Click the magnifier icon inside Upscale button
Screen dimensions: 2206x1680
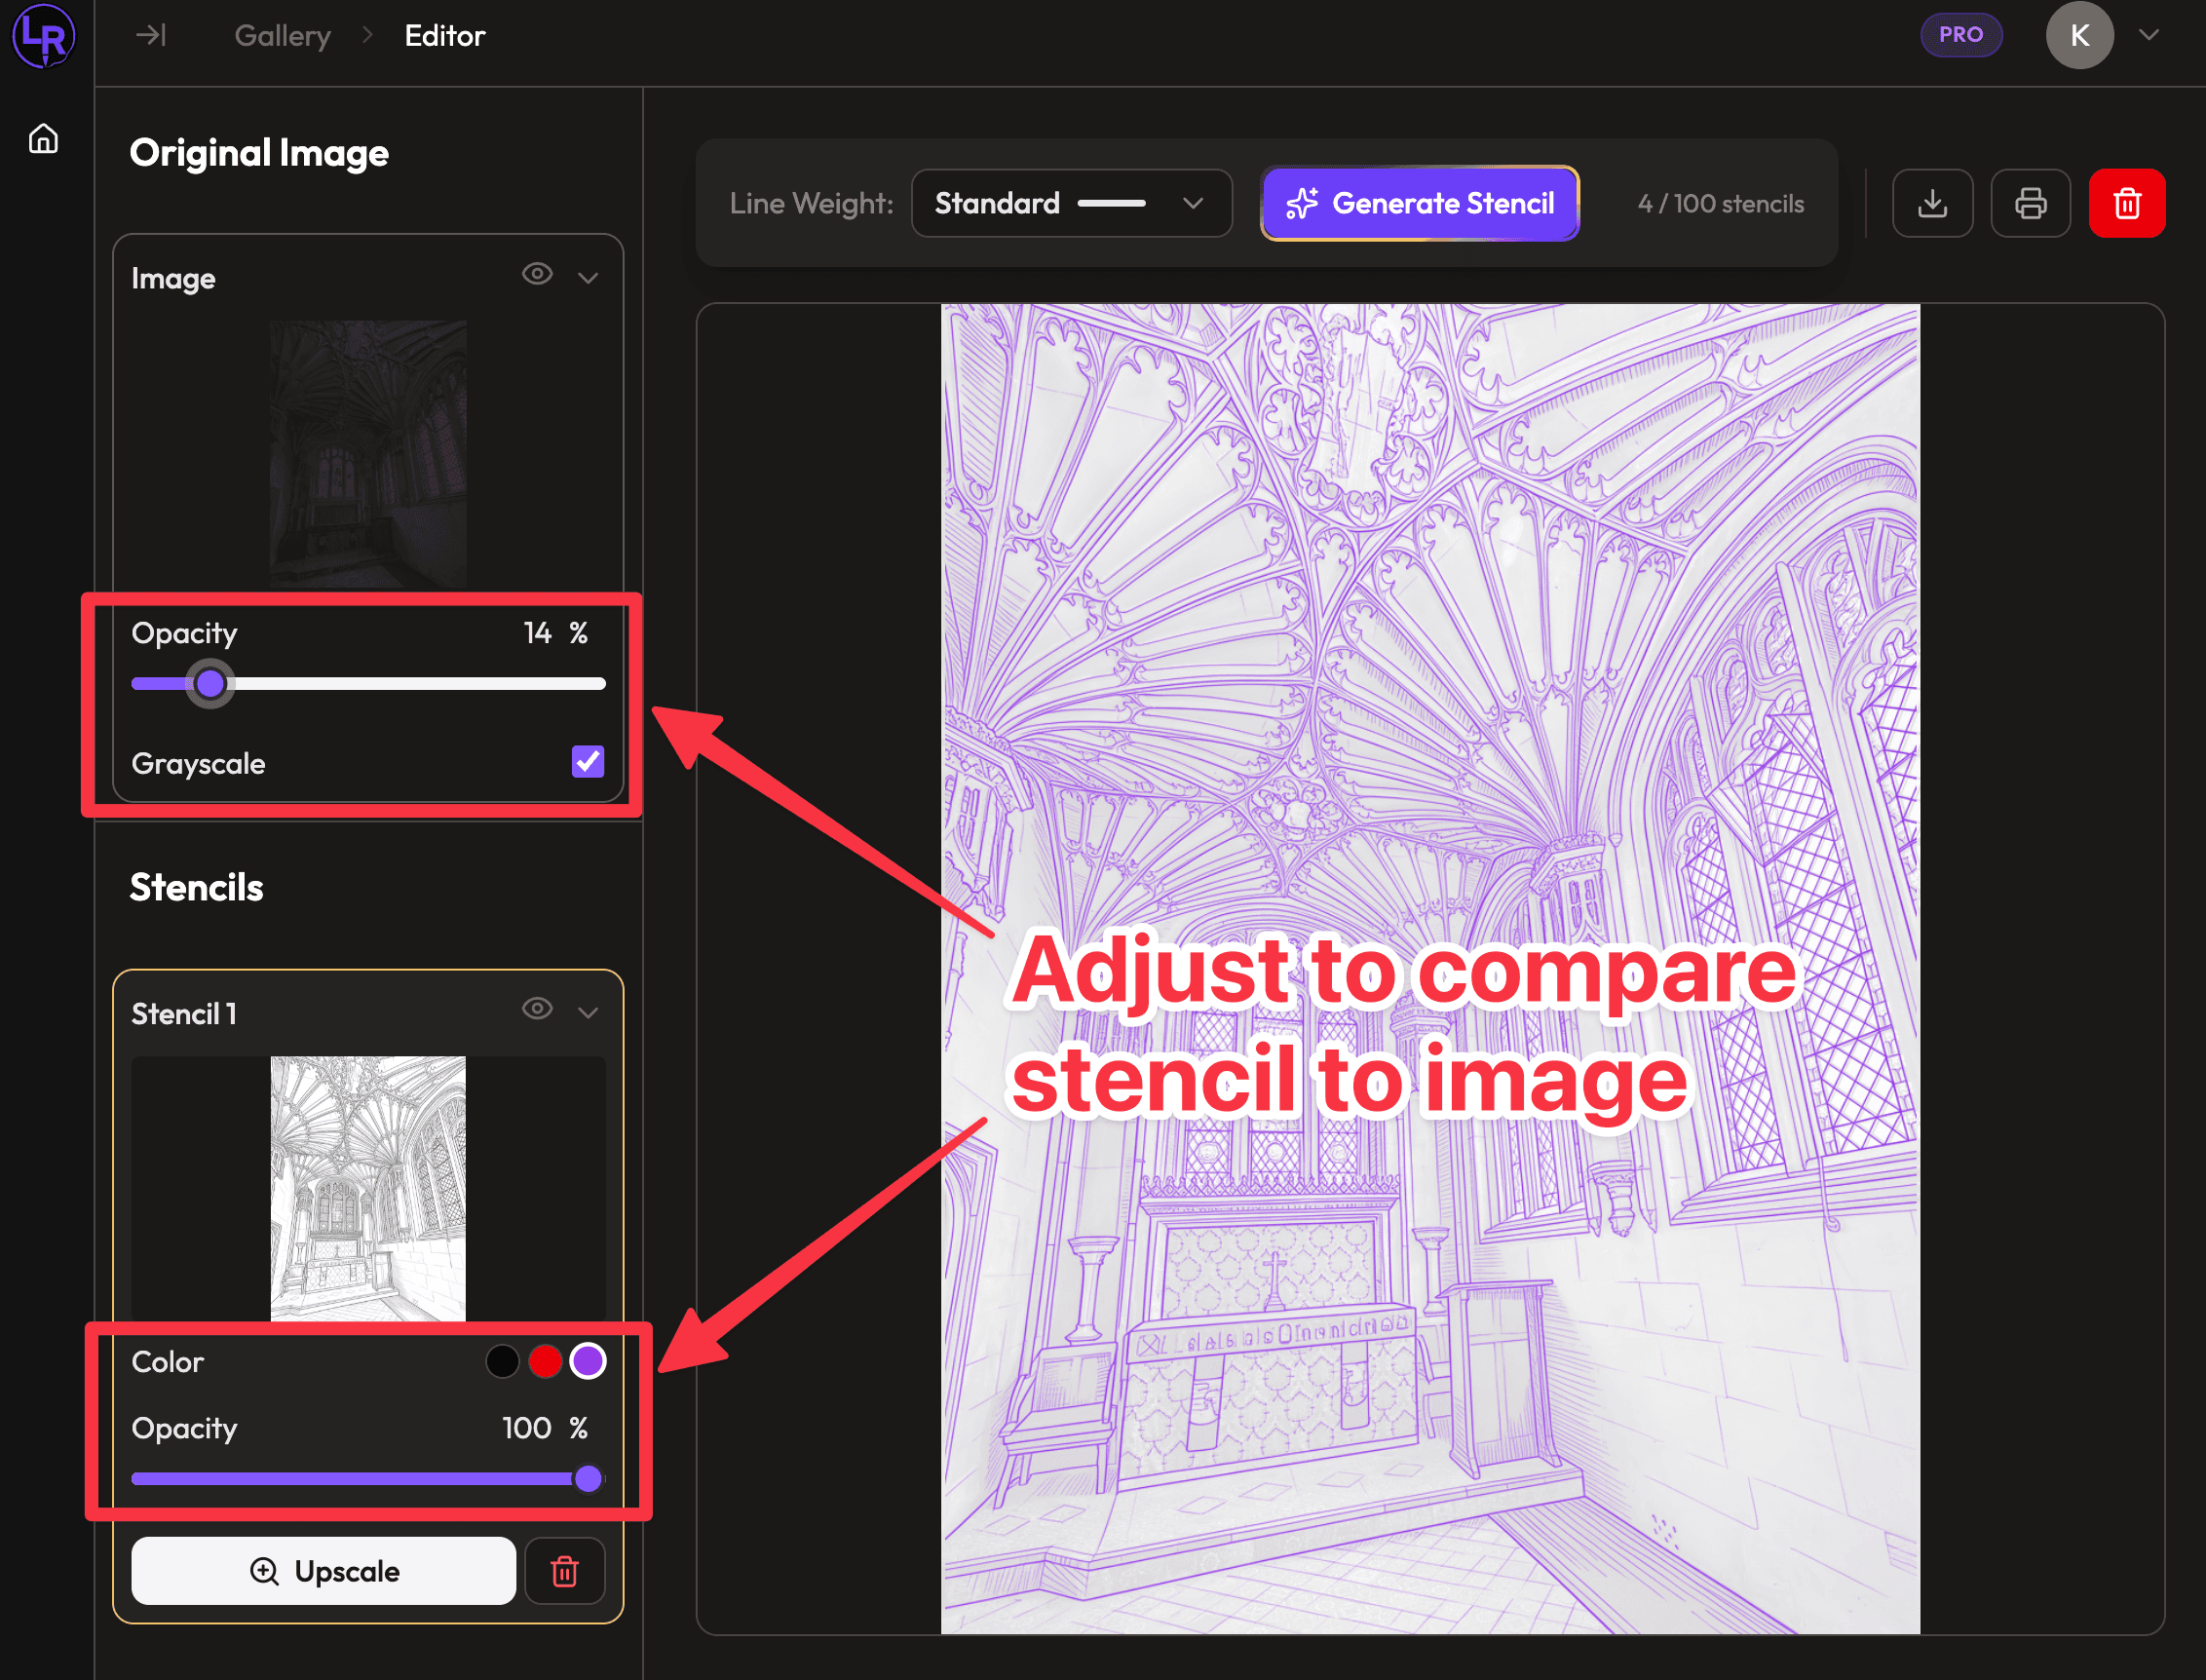coord(263,1570)
